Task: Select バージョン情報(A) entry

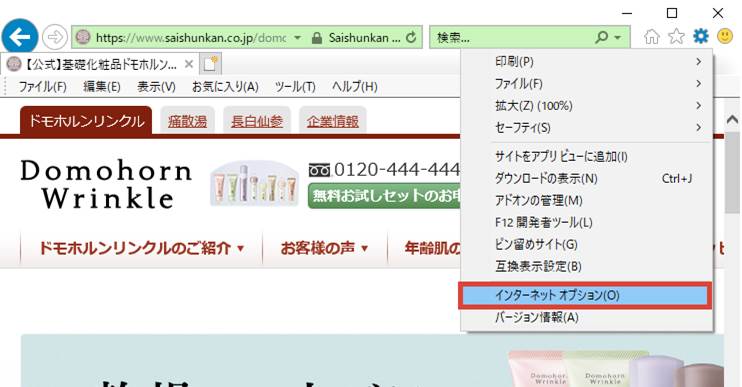Action: [x=586, y=317]
